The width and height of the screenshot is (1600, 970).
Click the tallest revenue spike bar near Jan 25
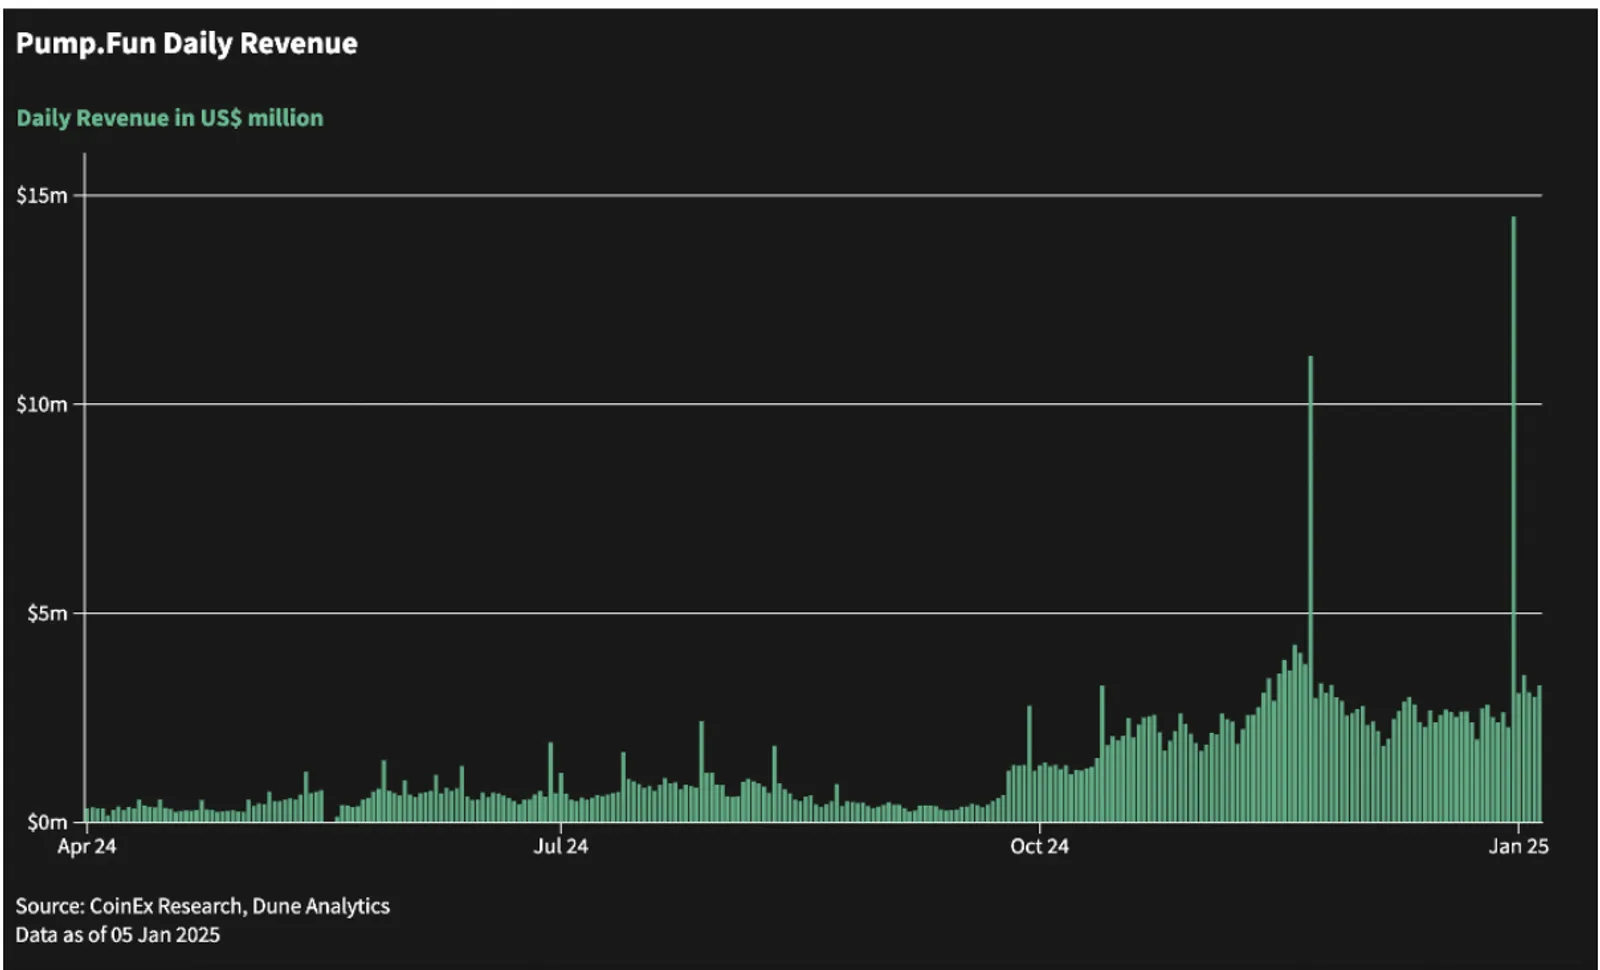(1514, 519)
